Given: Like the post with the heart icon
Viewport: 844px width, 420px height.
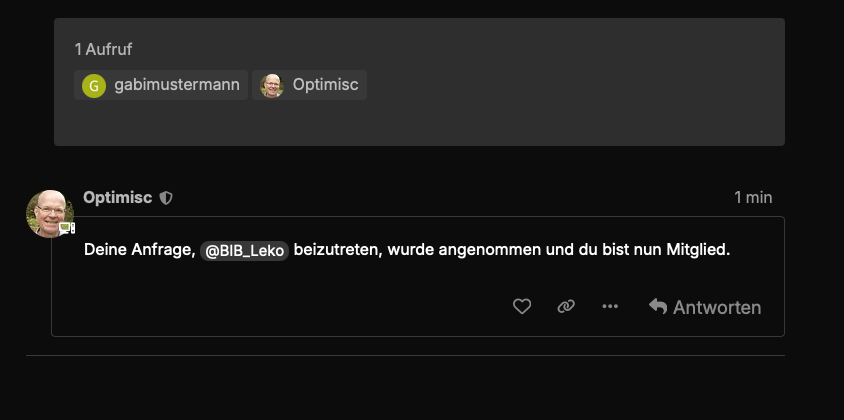Looking at the screenshot, I should tap(522, 307).
